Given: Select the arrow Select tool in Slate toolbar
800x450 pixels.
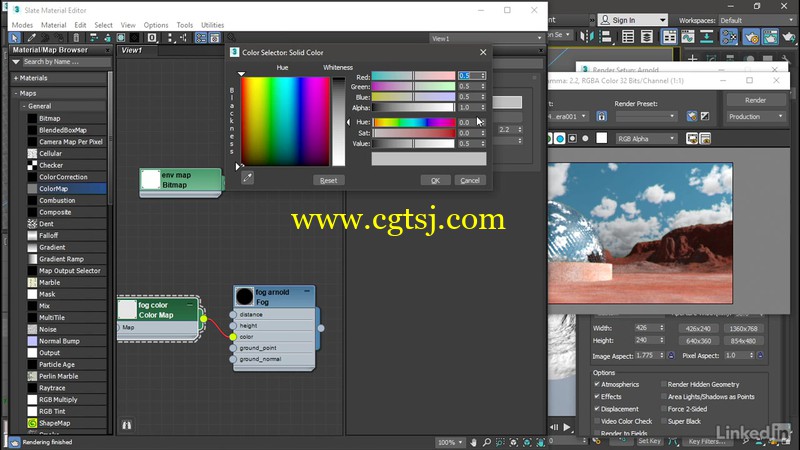Looking at the screenshot, I should click(x=14, y=38).
